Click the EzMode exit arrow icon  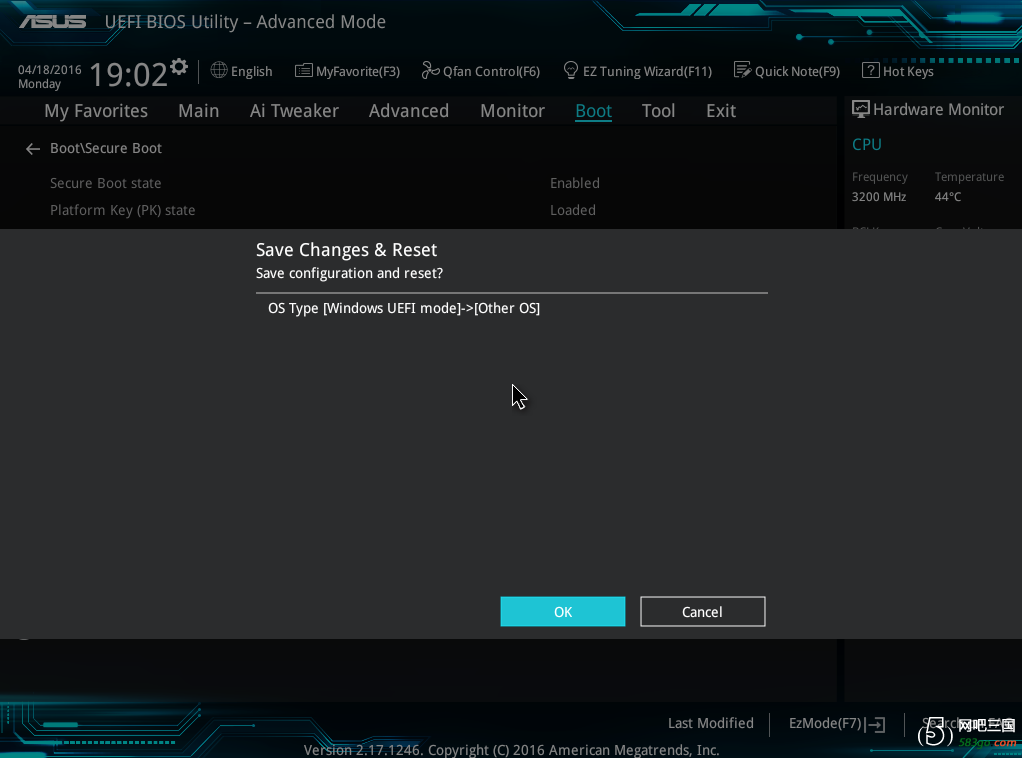(876, 724)
